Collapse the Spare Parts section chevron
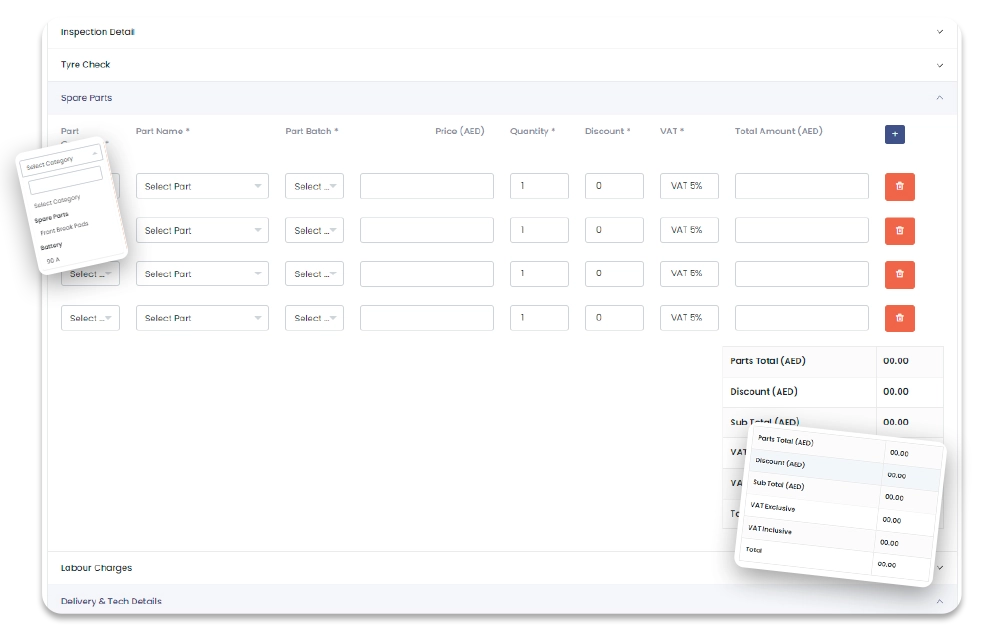Screen dimensions: 1000x633 [939, 98]
